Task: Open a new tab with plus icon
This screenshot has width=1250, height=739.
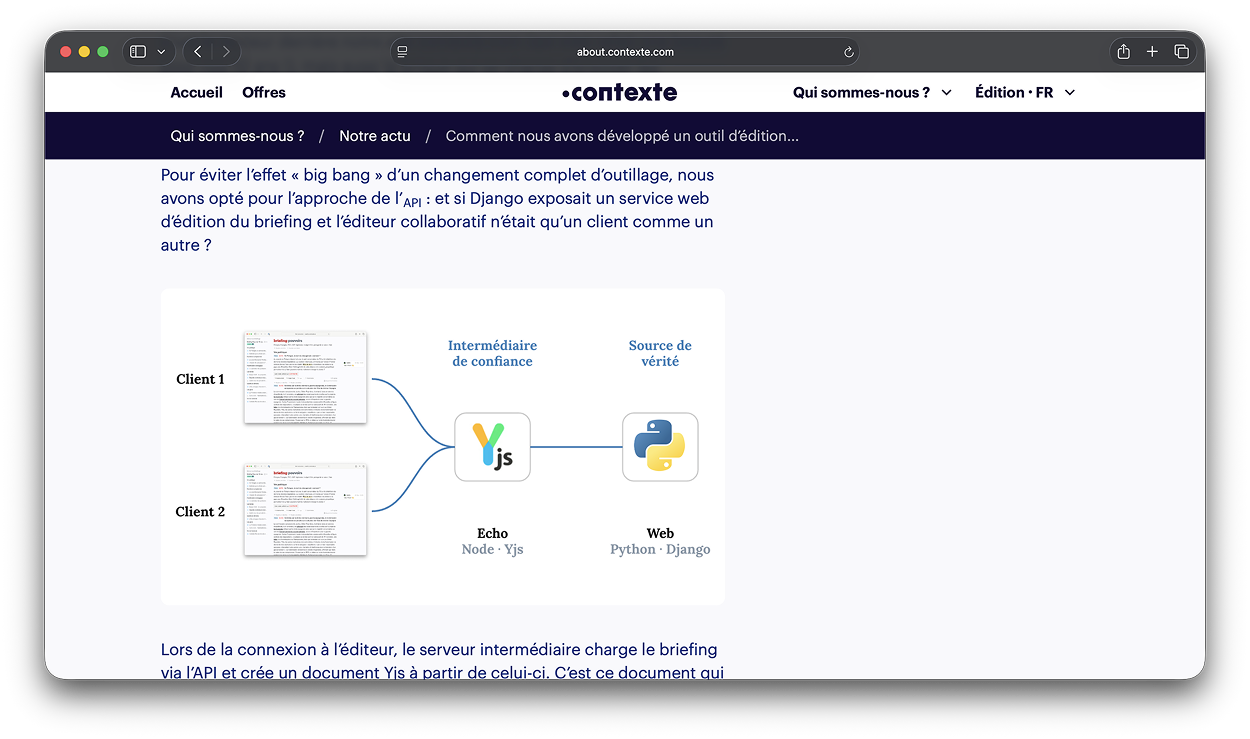Action: click(1152, 51)
